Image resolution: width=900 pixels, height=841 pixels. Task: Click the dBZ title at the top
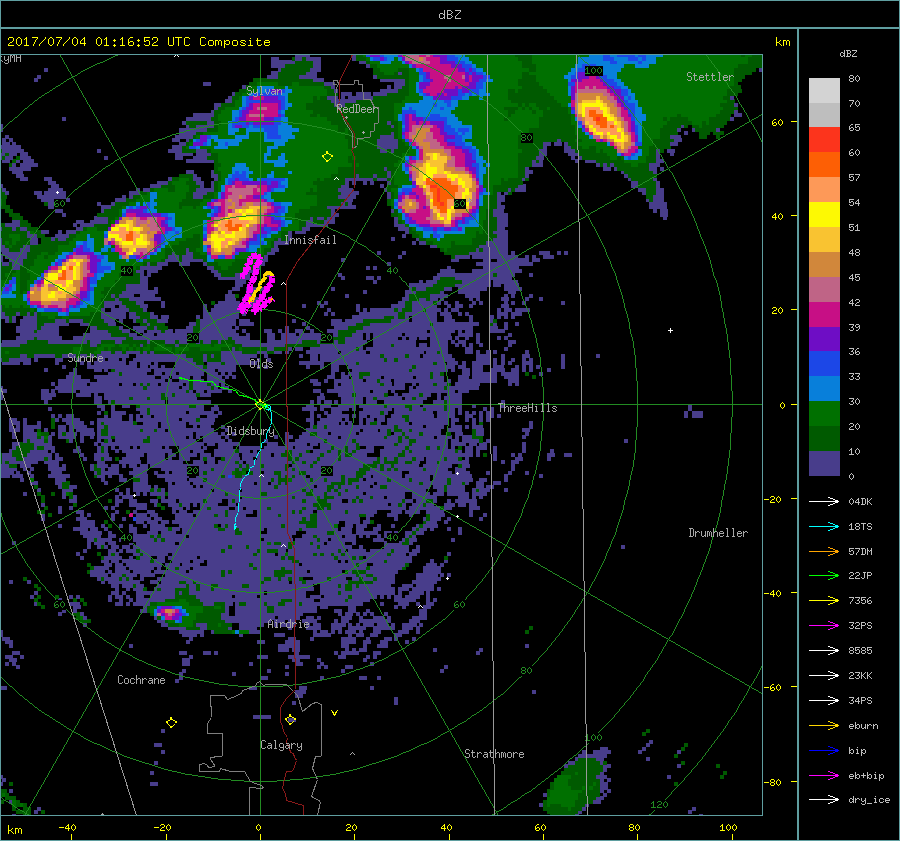pyautogui.click(x=449, y=14)
